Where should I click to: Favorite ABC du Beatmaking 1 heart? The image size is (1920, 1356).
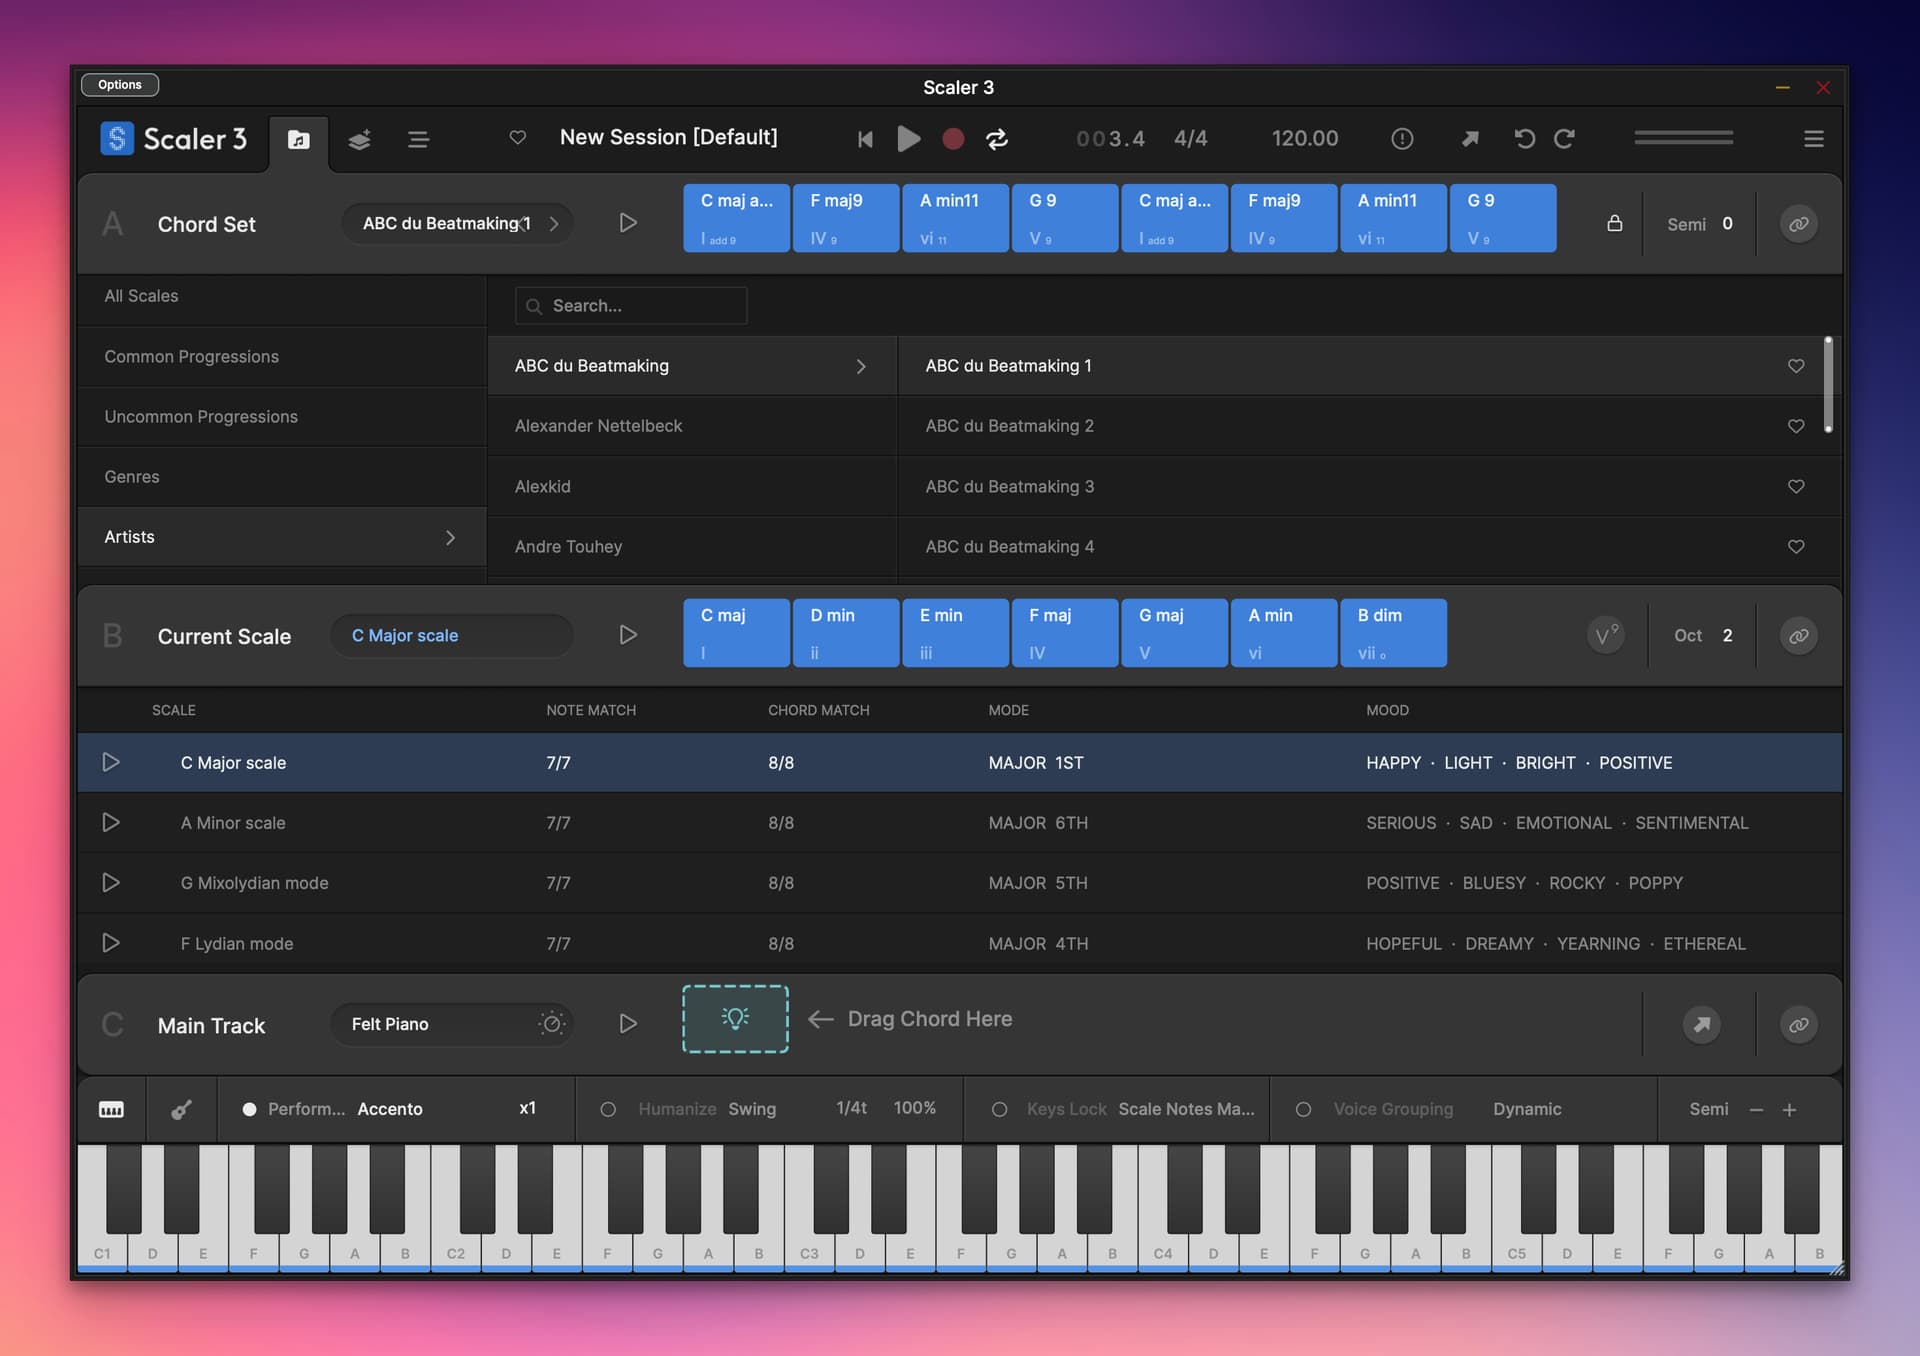coord(1796,366)
